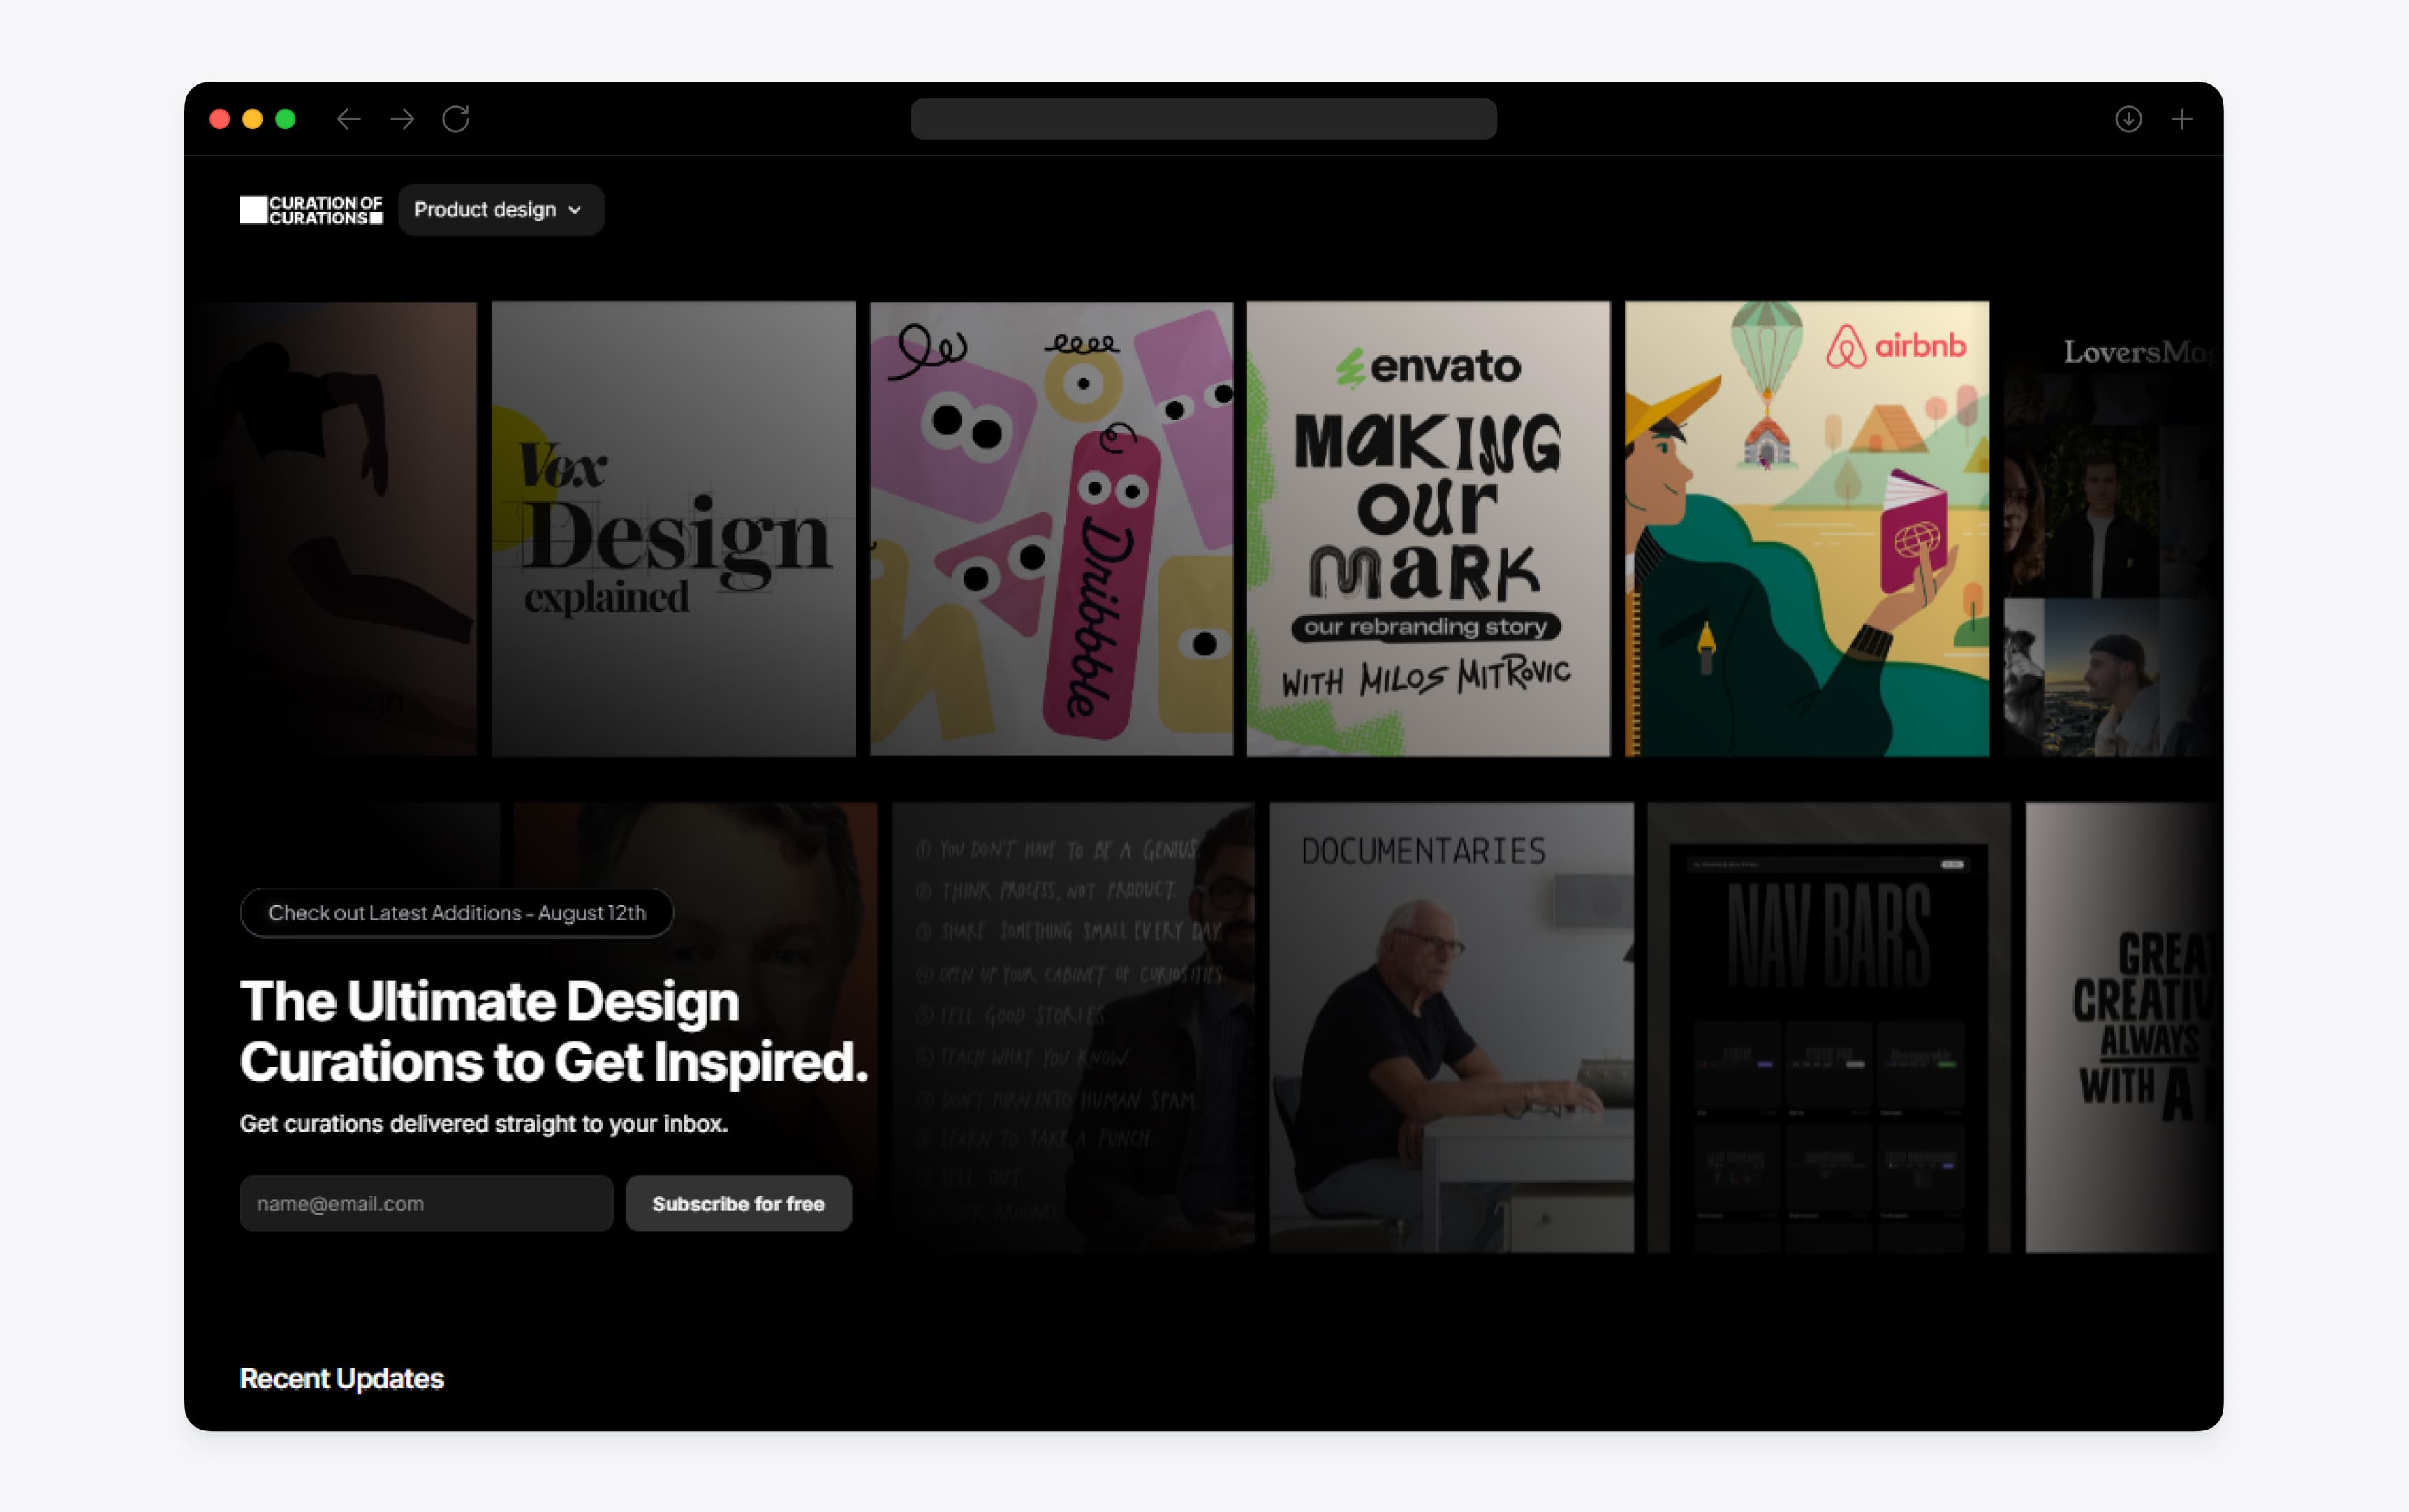The height and width of the screenshot is (1512, 2409).
Task: Click the 'Get curations delivered' subtitle text
Action: [x=484, y=1123]
